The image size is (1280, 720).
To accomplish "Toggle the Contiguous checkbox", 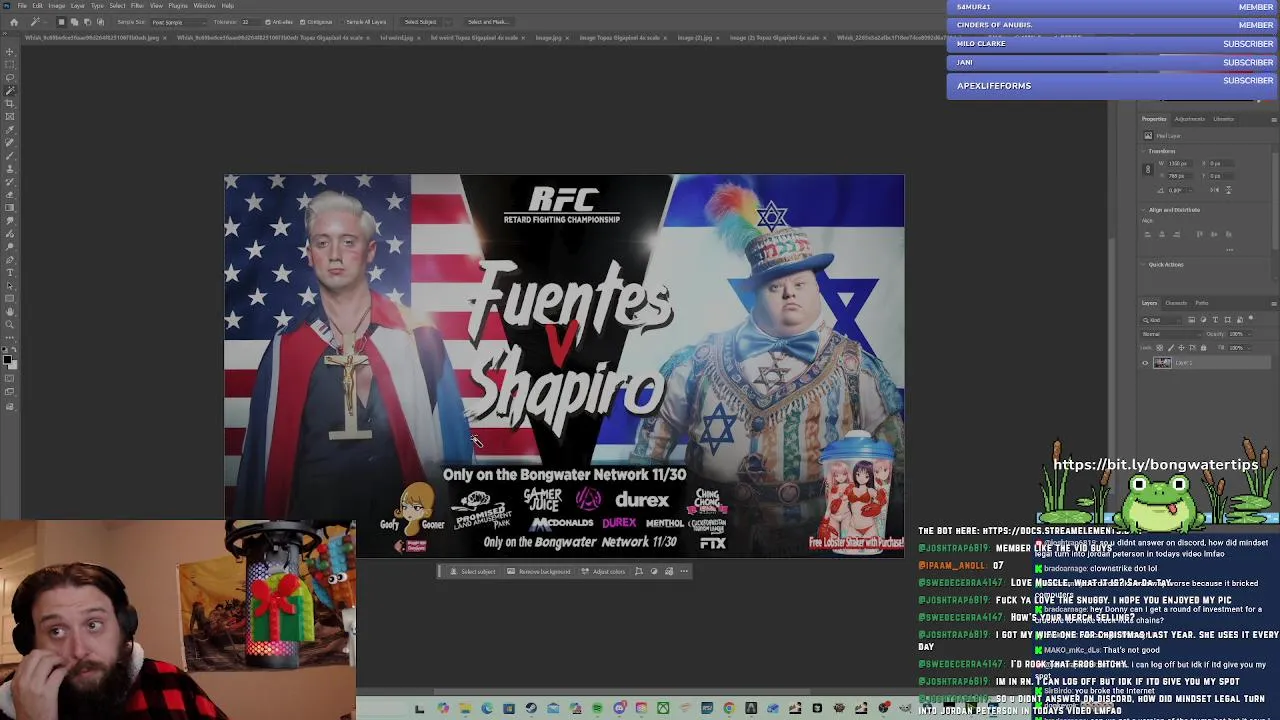I will click(302, 21).
